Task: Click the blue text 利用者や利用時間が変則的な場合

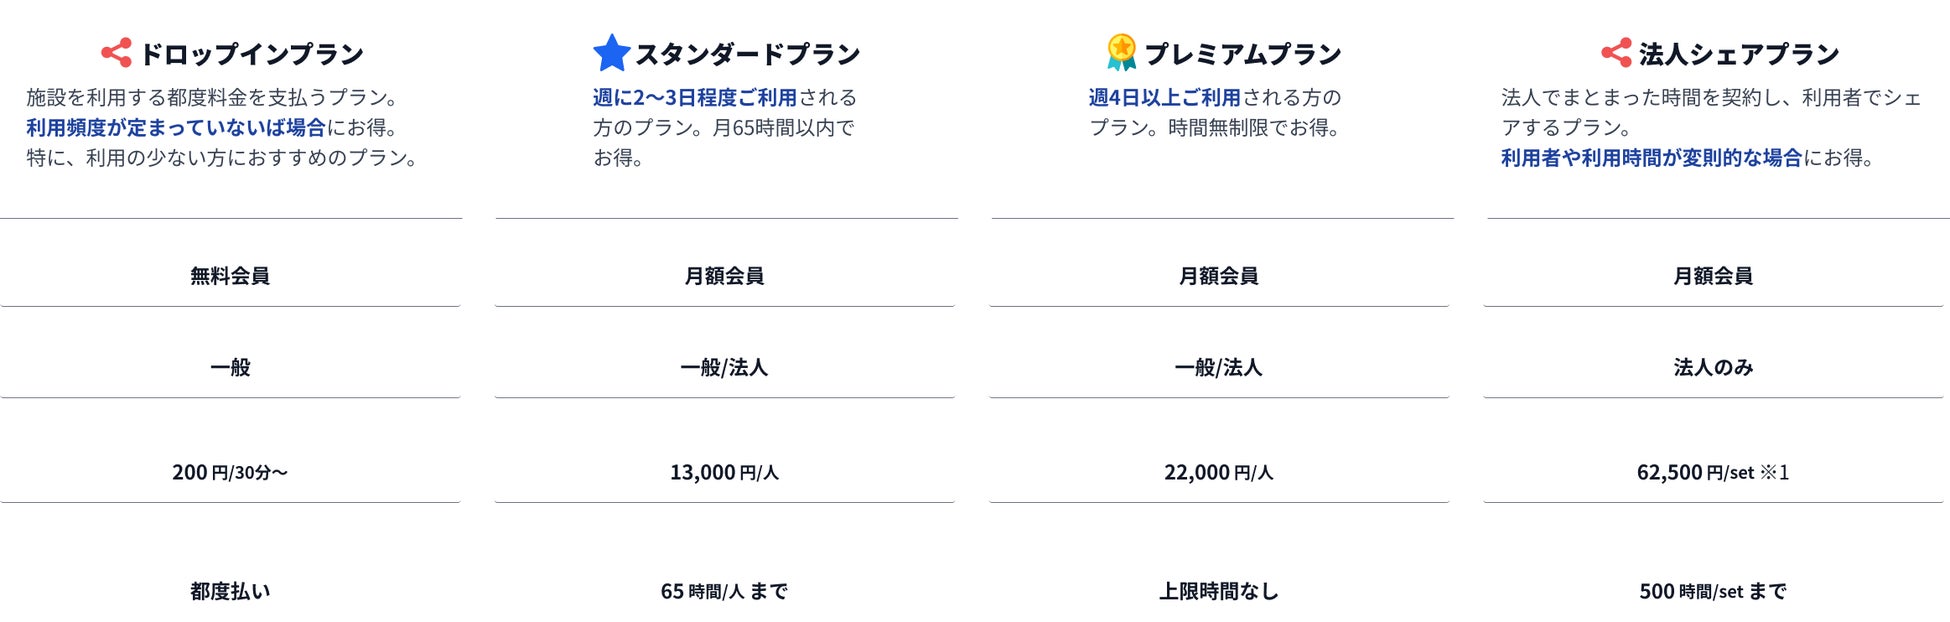Action: click(1651, 158)
